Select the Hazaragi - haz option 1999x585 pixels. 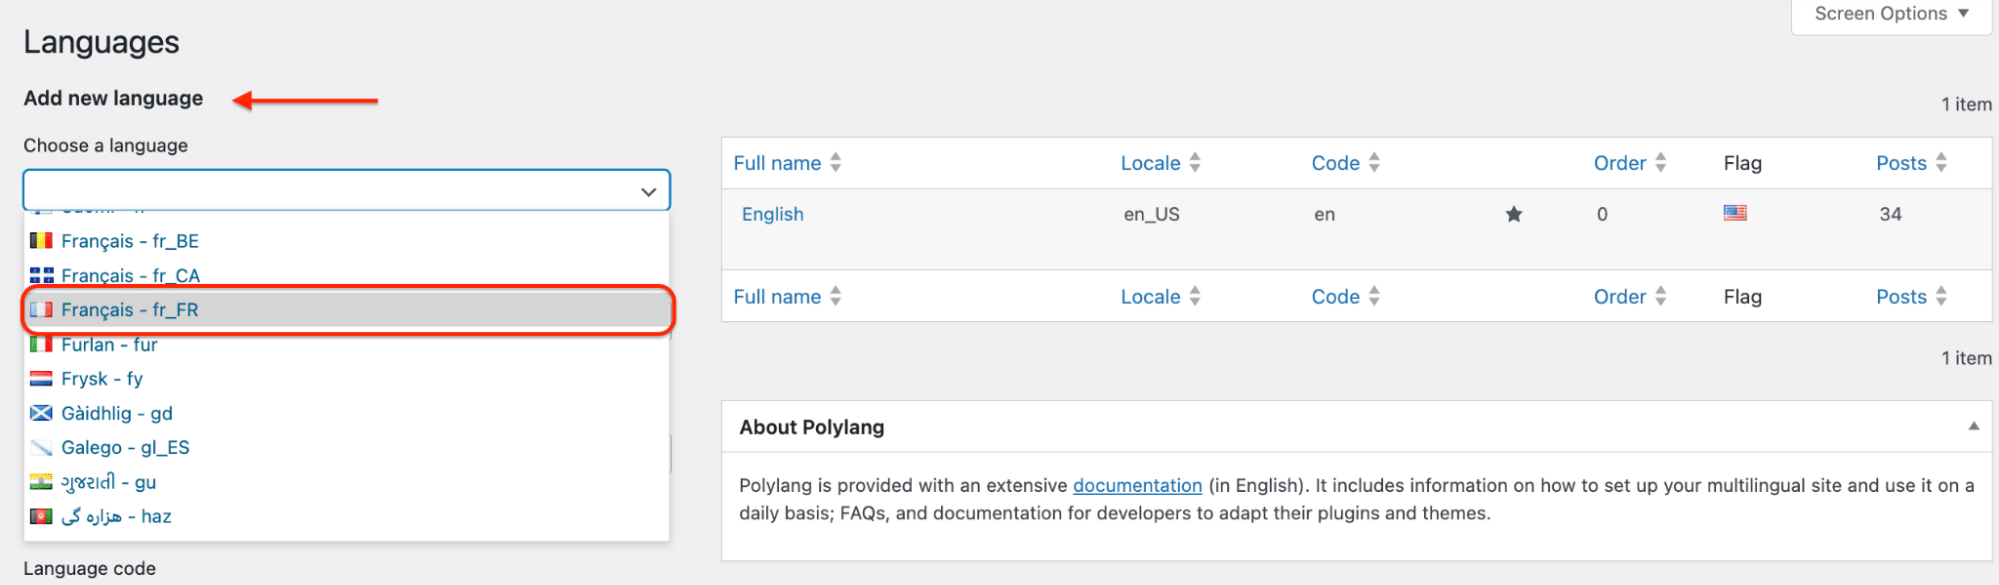(x=346, y=516)
